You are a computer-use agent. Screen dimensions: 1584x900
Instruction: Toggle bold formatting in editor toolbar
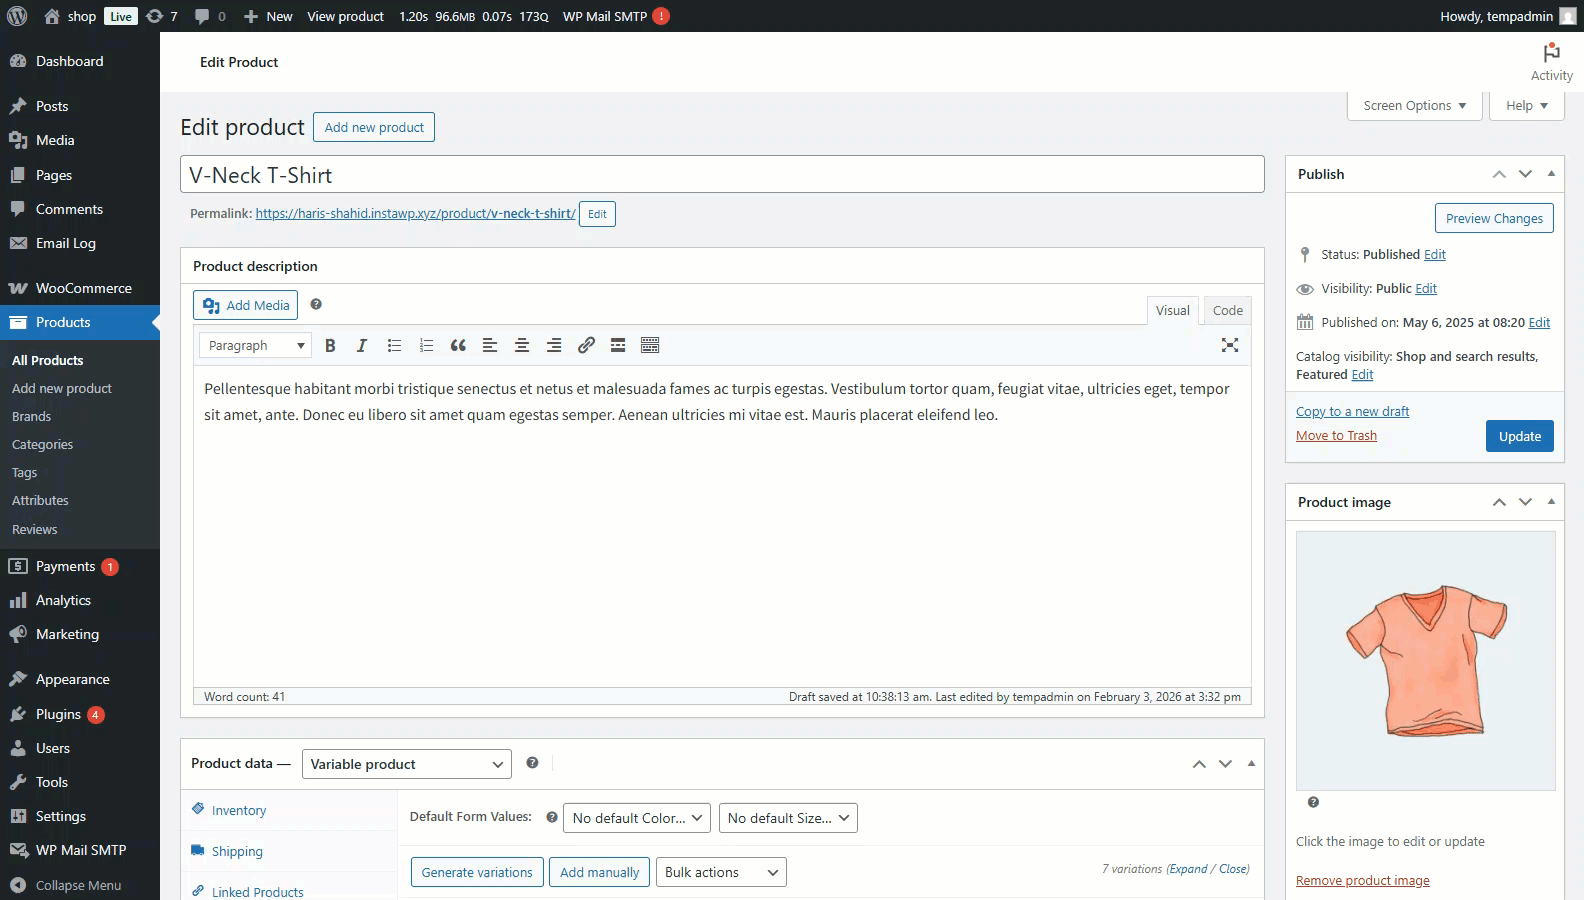[330, 345]
